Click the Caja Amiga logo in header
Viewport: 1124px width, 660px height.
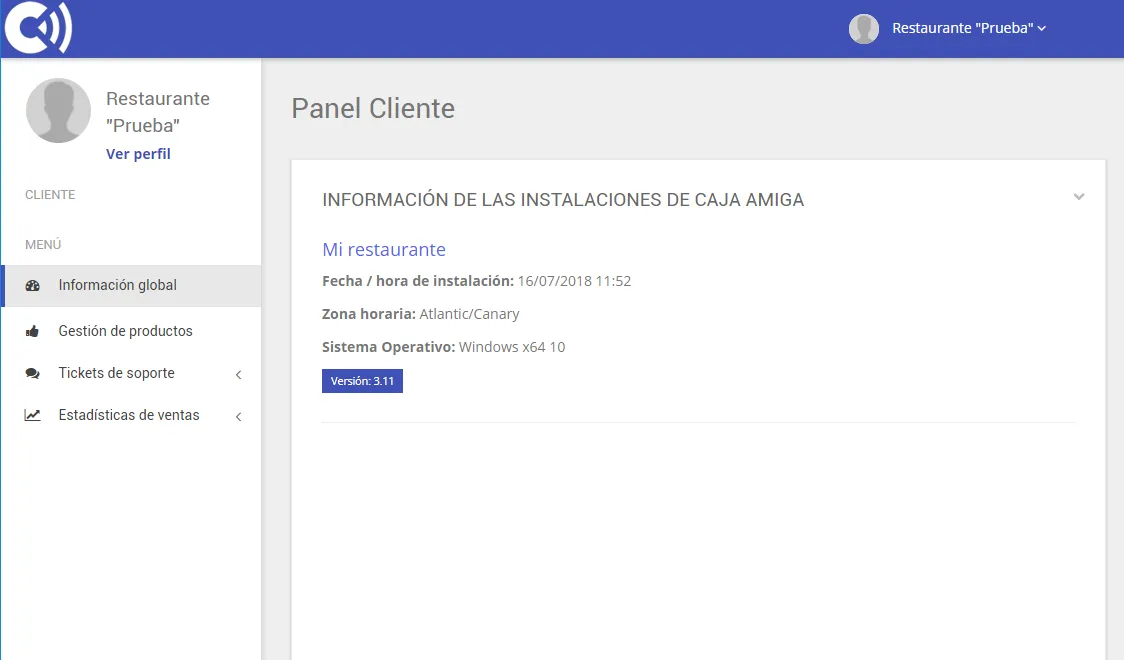(38, 27)
